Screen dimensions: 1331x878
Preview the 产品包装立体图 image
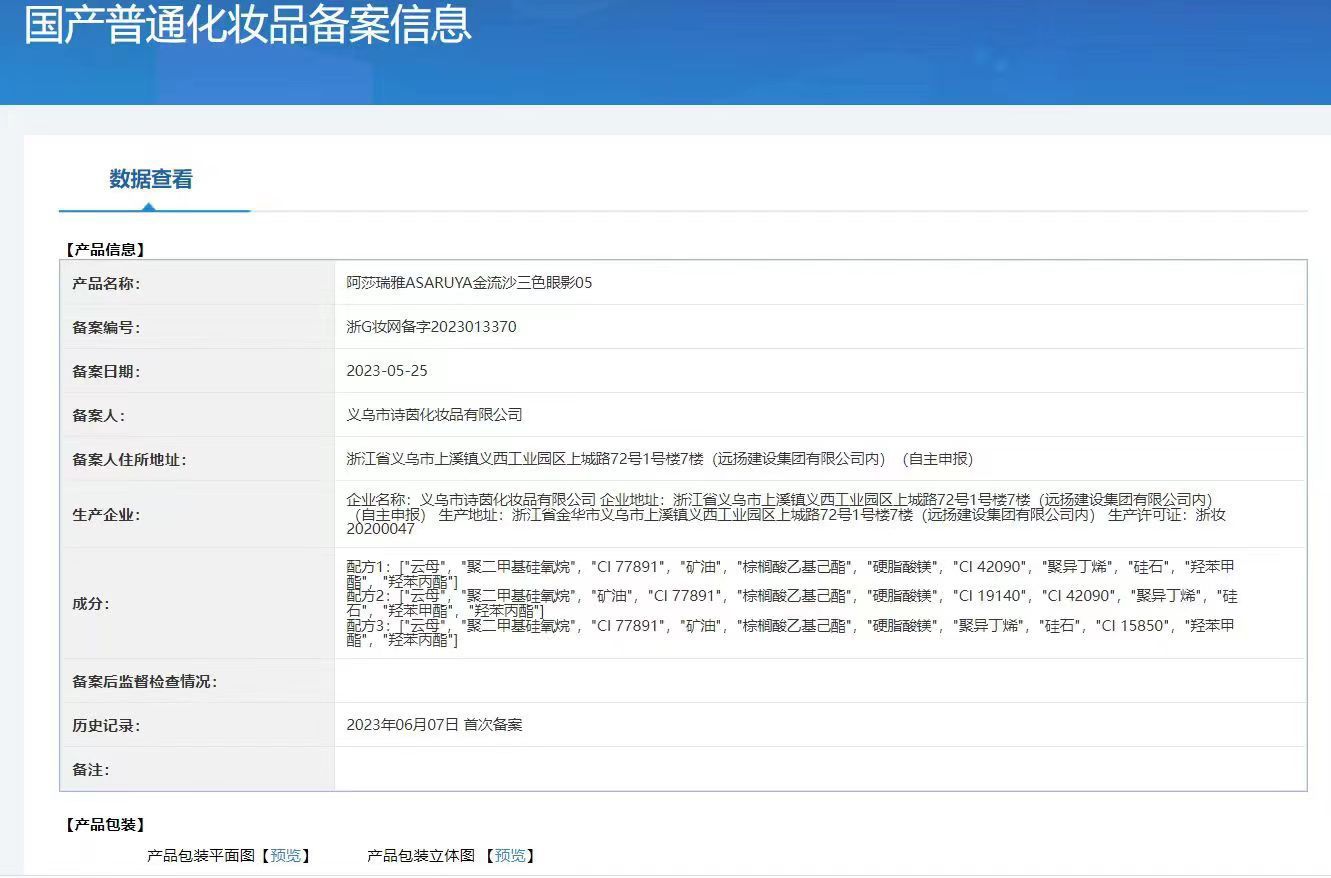509,856
